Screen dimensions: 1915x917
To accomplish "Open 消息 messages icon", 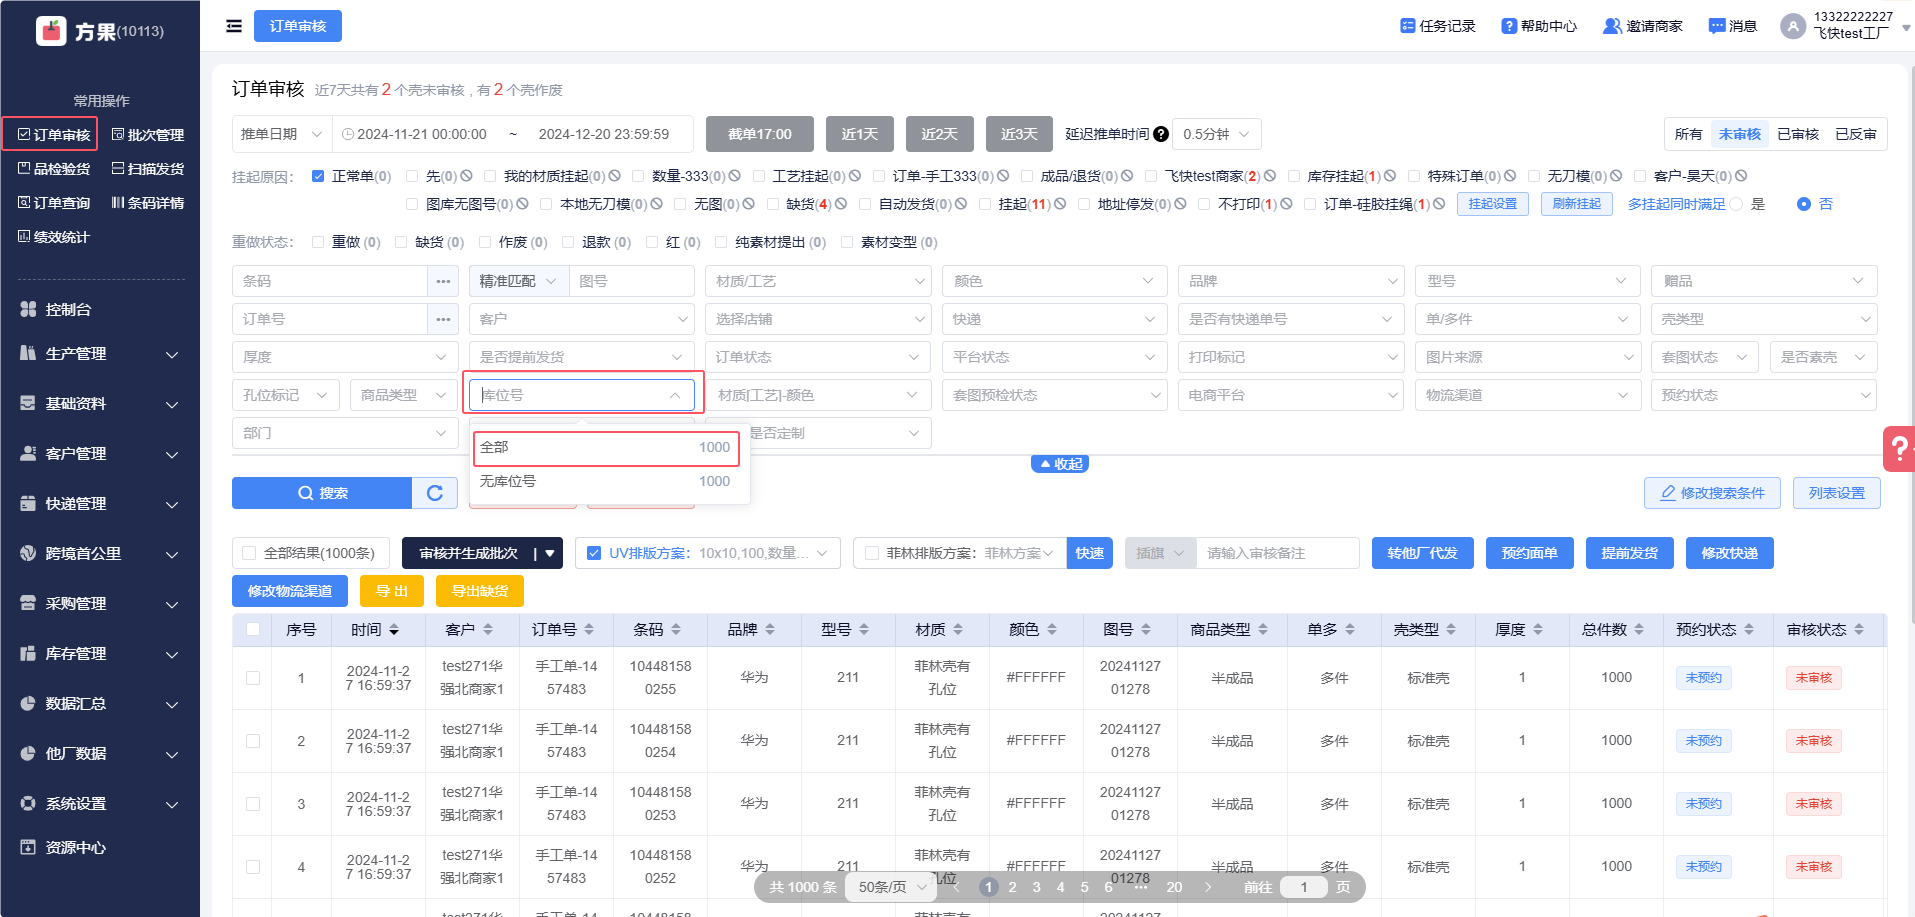I will (1717, 26).
